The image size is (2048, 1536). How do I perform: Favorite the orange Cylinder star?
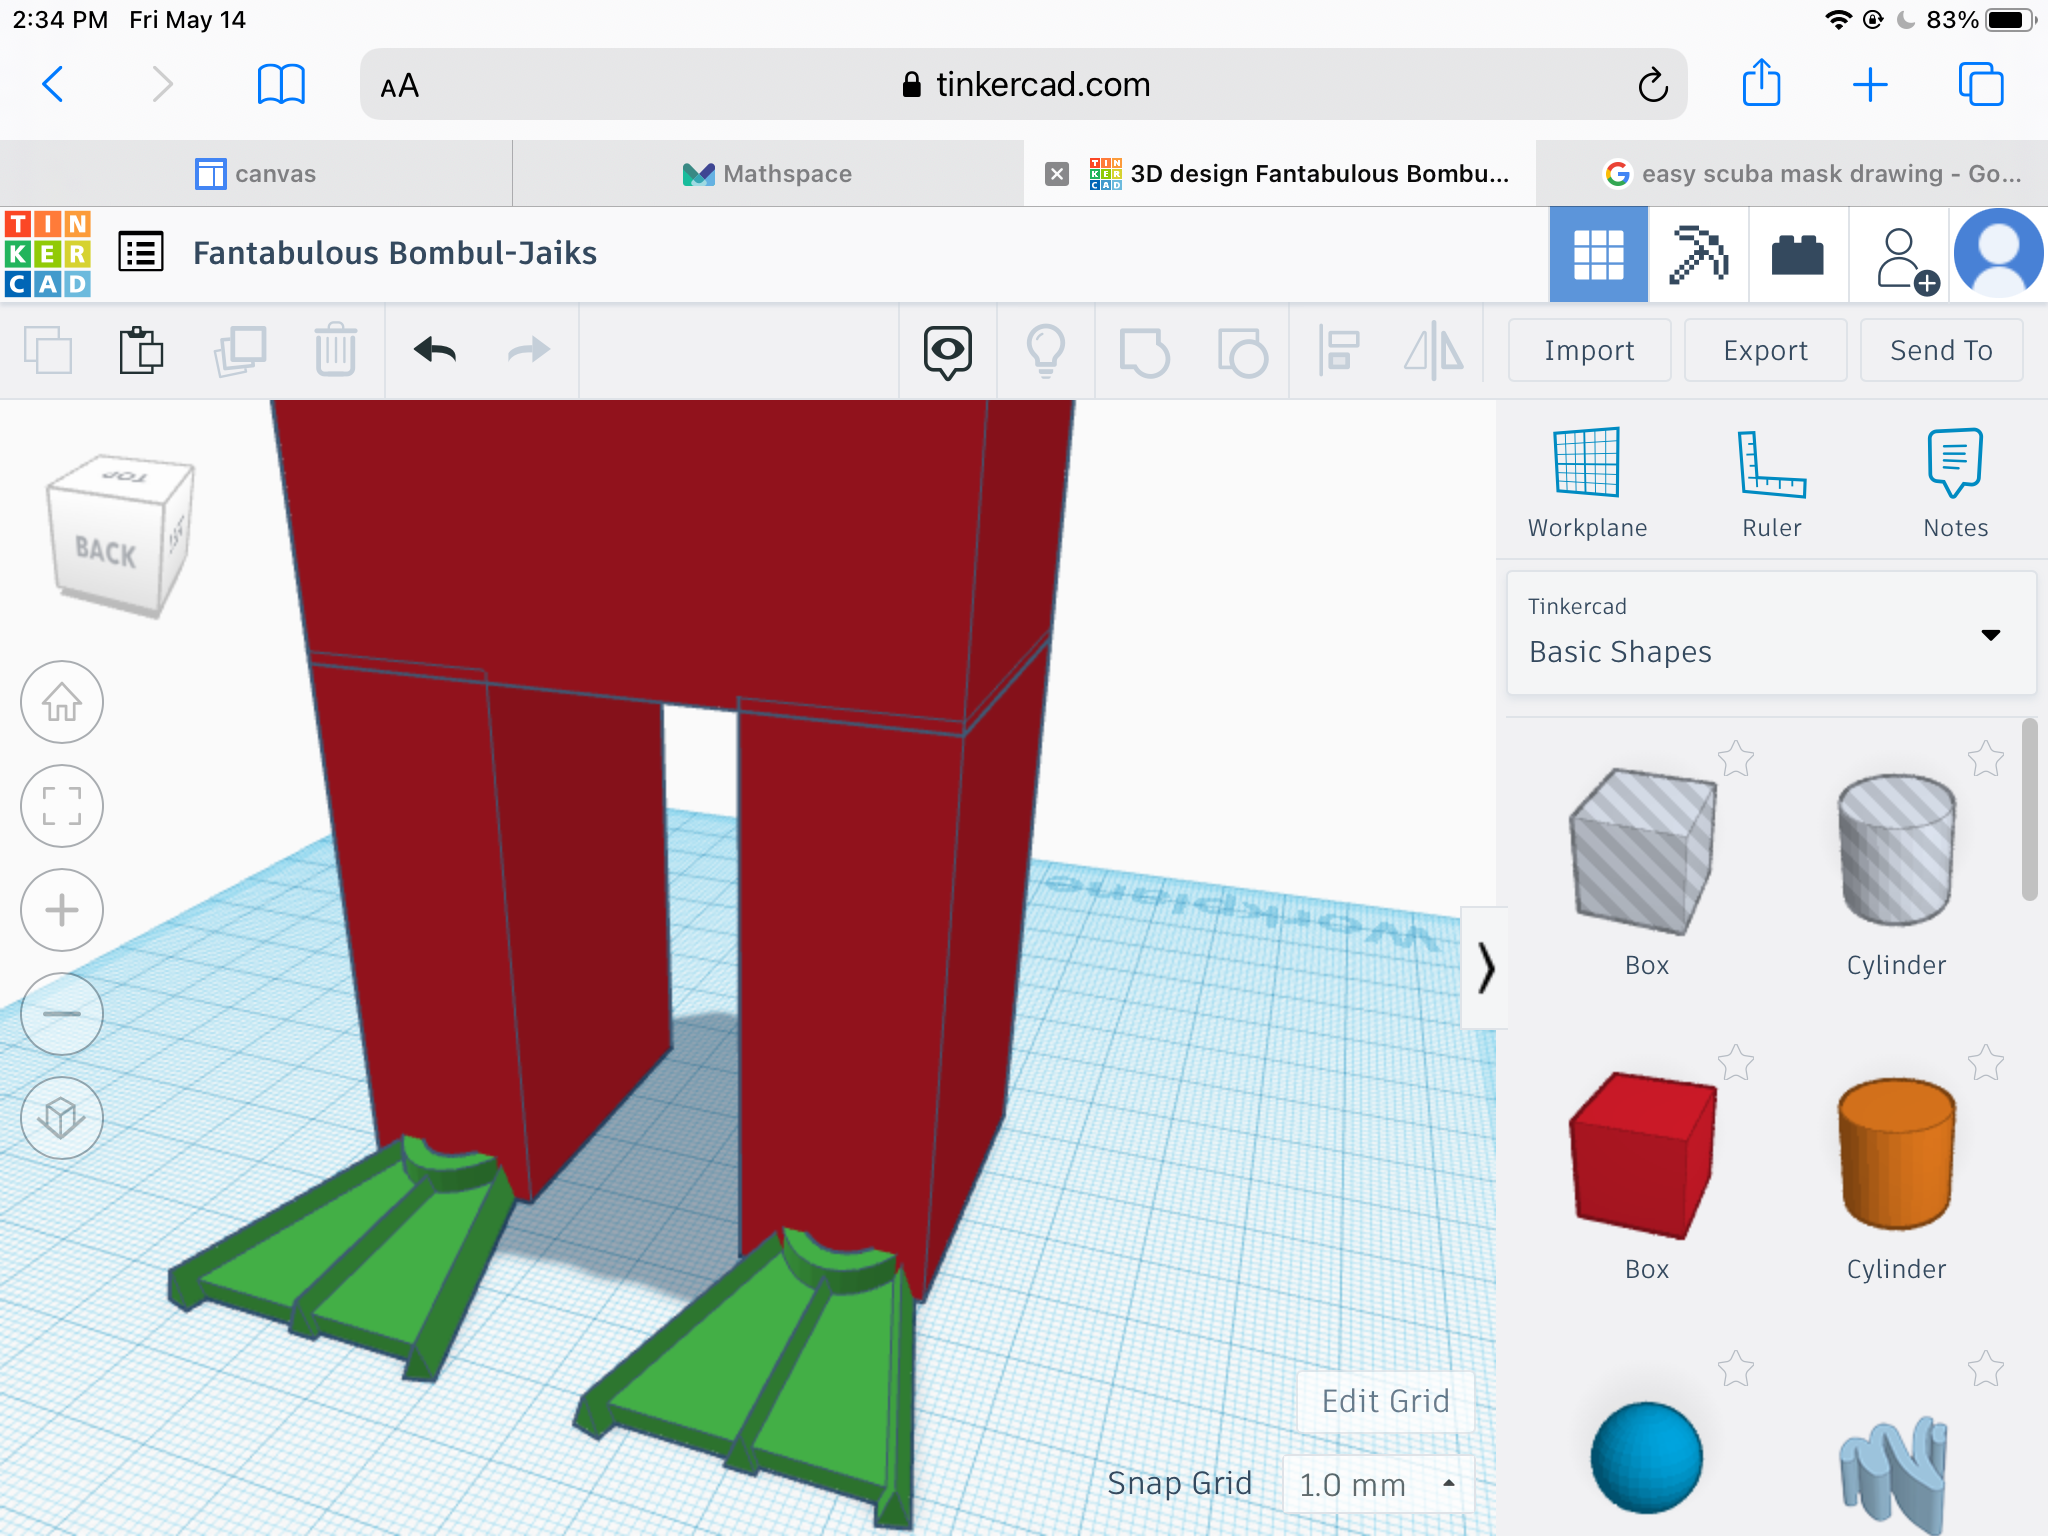(1986, 1062)
